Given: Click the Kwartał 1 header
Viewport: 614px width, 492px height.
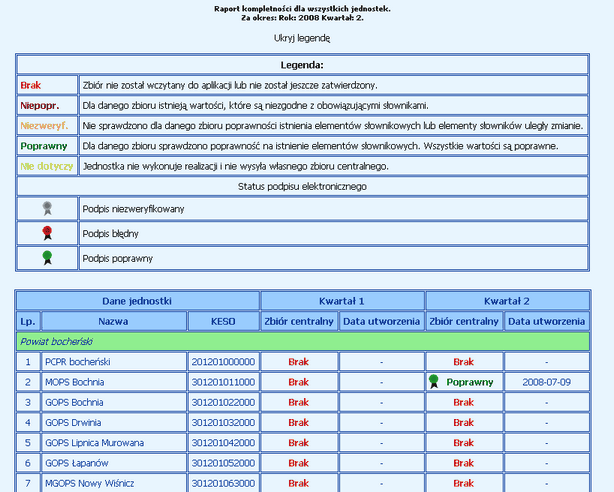Looking at the screenshot, I should tap(342, 300).
